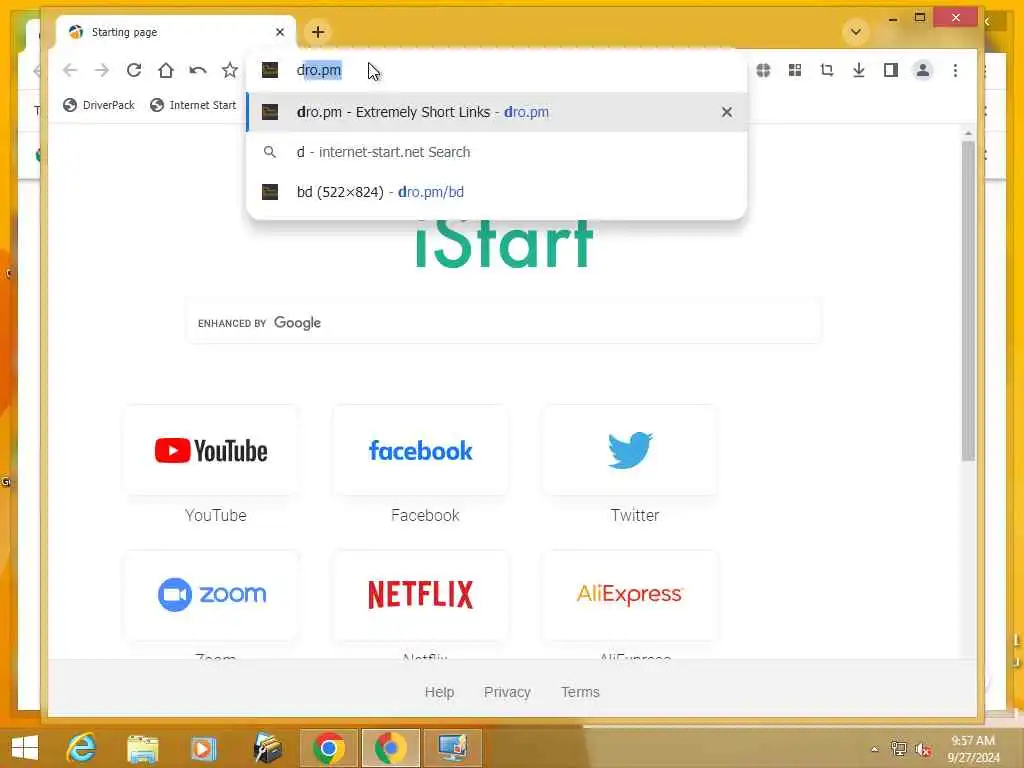Click the dro.pm address bar text
Viewport: 1024px width, 768px height.
click(319, 70)
